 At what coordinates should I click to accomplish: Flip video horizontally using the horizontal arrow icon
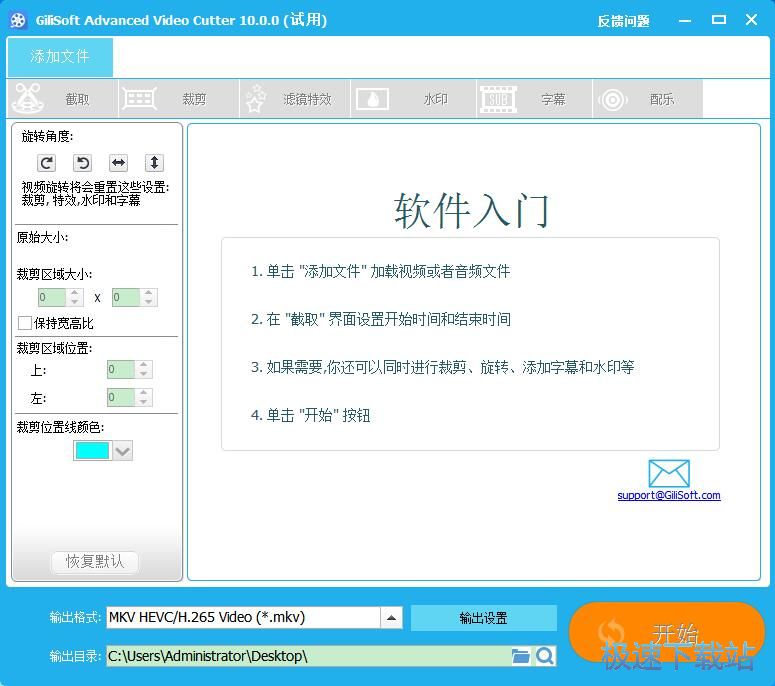click(119, 163)
